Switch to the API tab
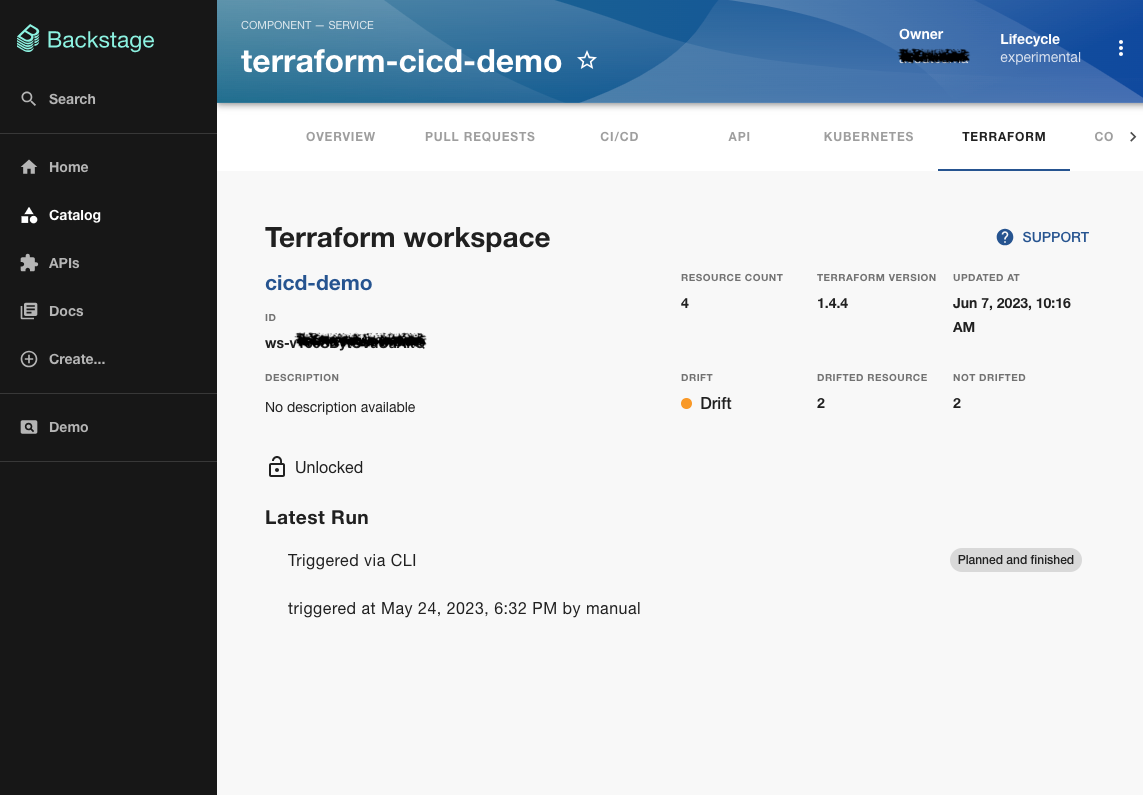 point(739,137)
